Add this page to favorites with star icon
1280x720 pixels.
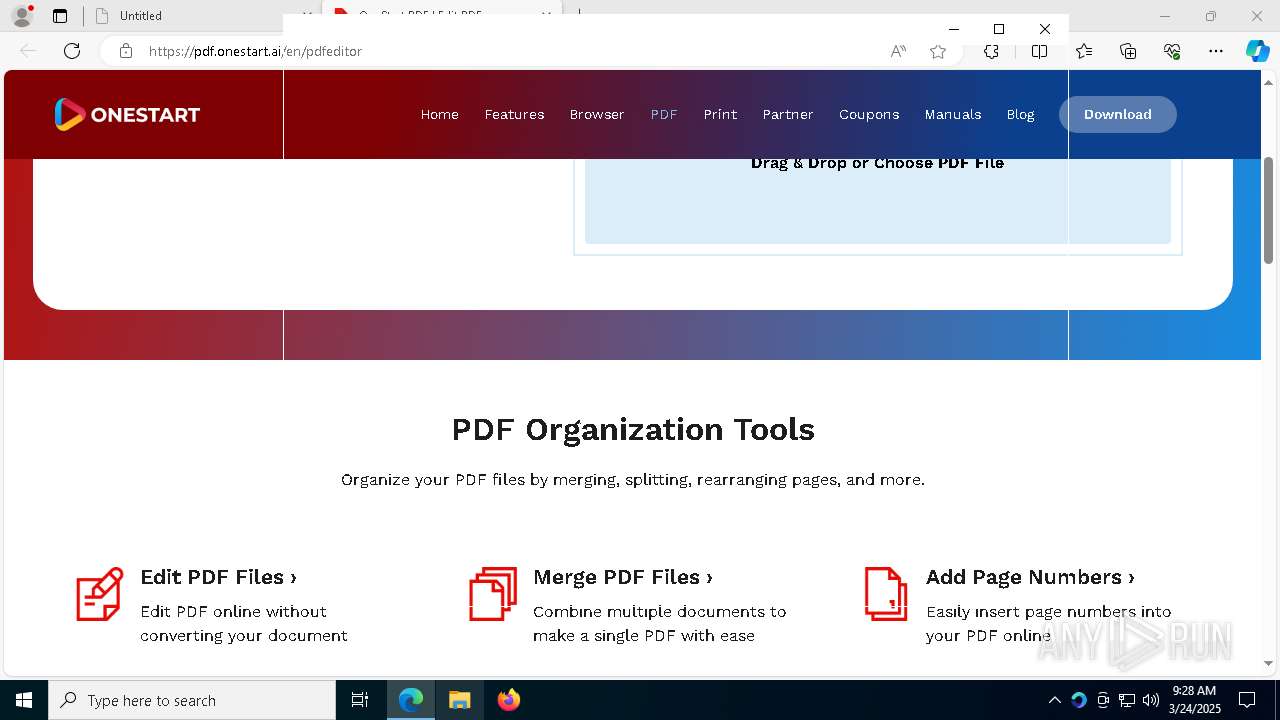[x=938, y=52]
